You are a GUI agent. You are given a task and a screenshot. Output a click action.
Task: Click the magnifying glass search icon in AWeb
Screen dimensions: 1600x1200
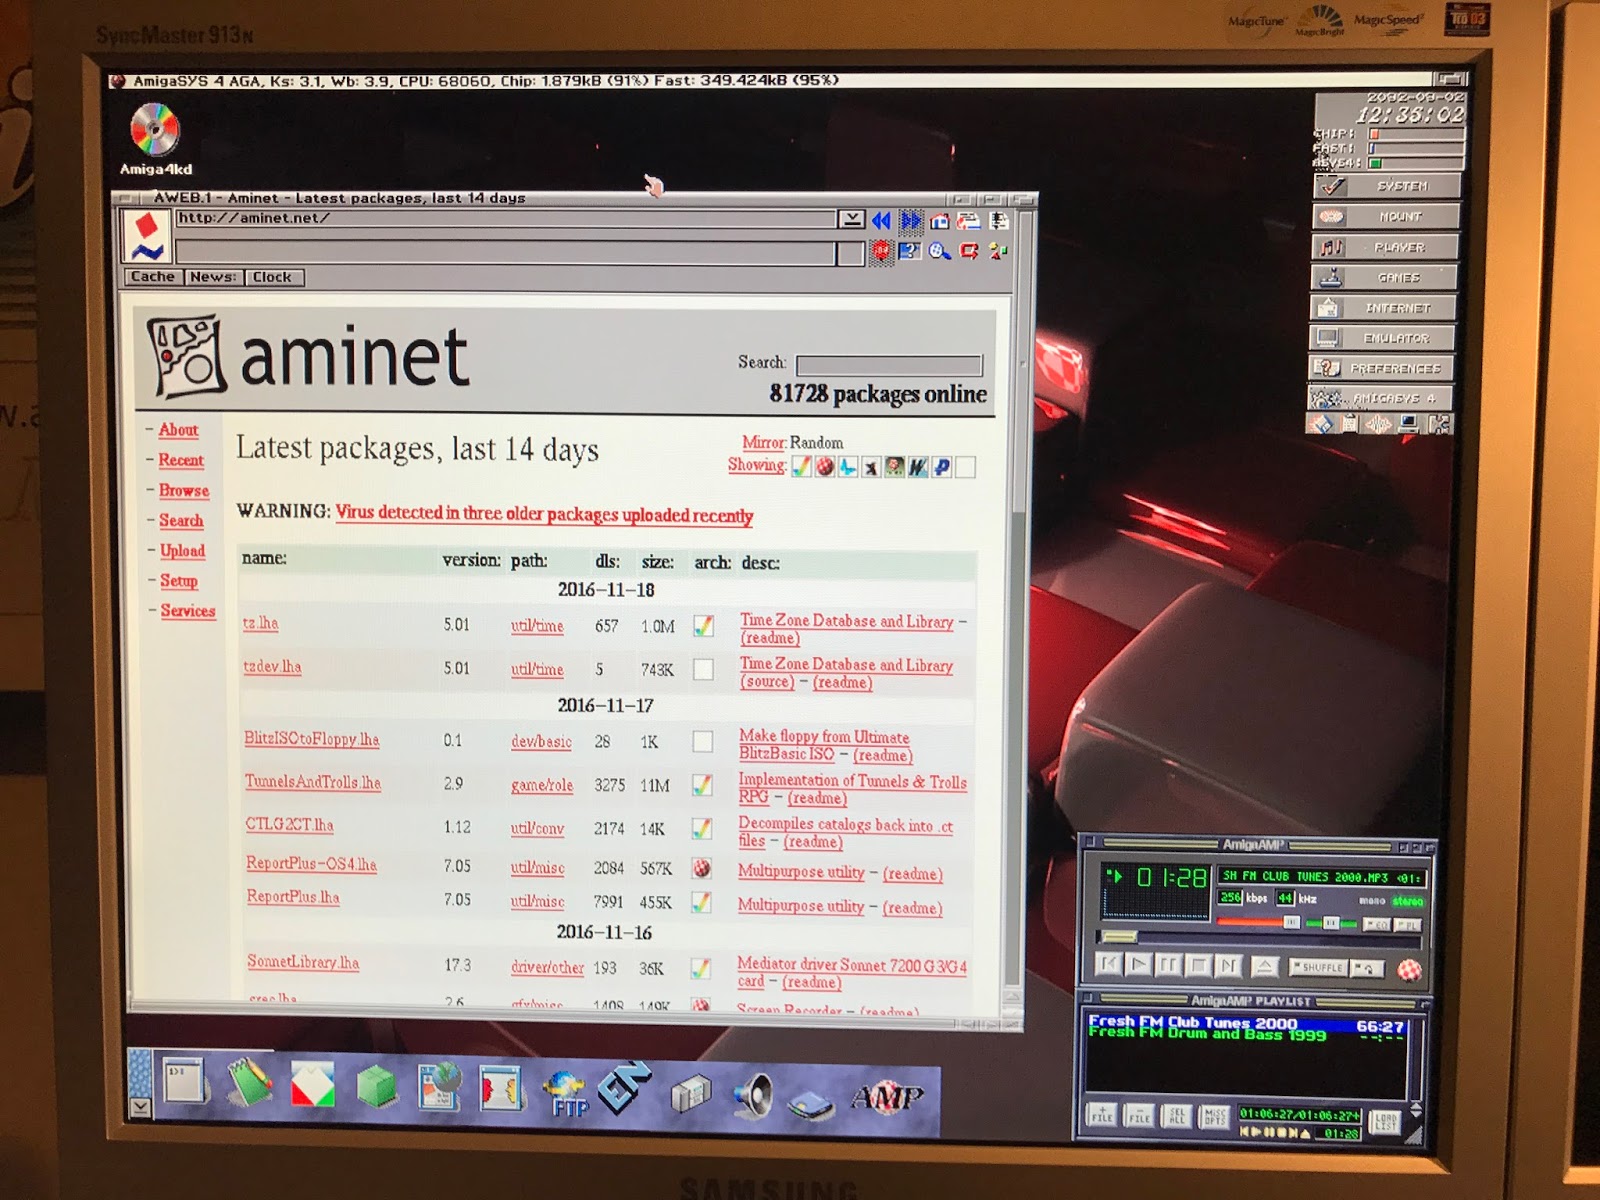[939, 251]
